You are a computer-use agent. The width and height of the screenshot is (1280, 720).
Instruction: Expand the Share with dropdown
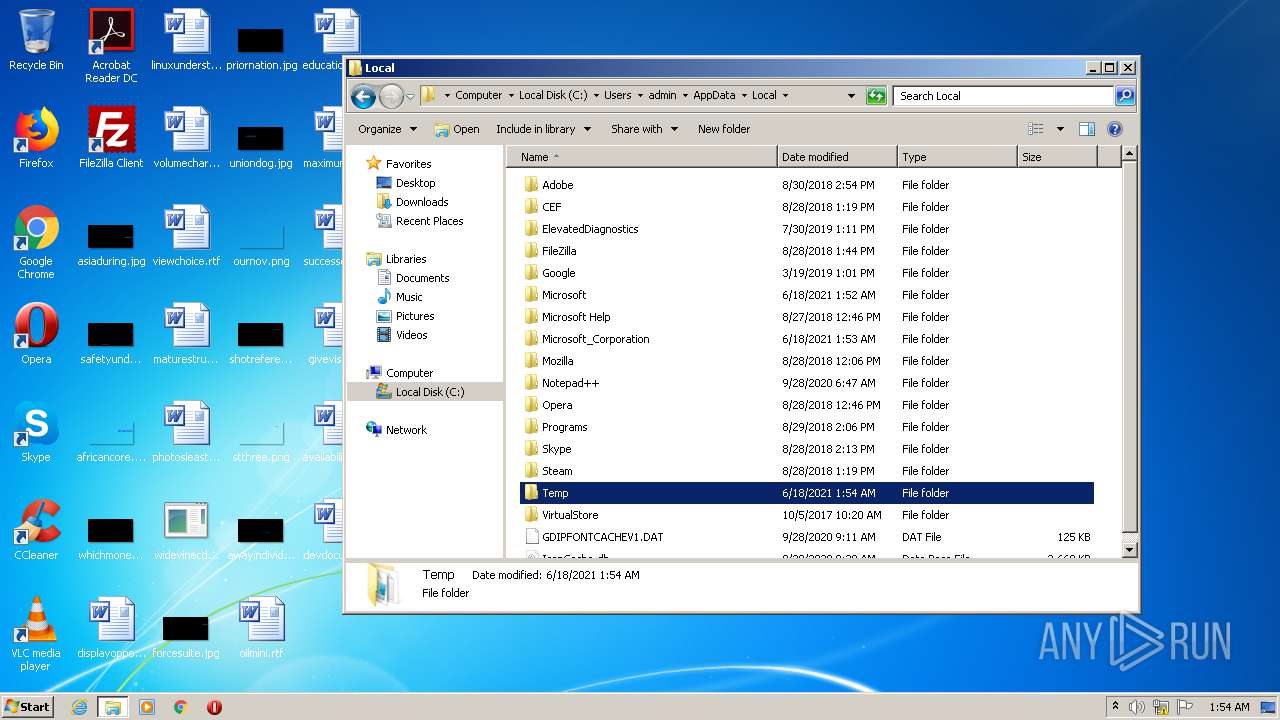click(x=644, y=129)
